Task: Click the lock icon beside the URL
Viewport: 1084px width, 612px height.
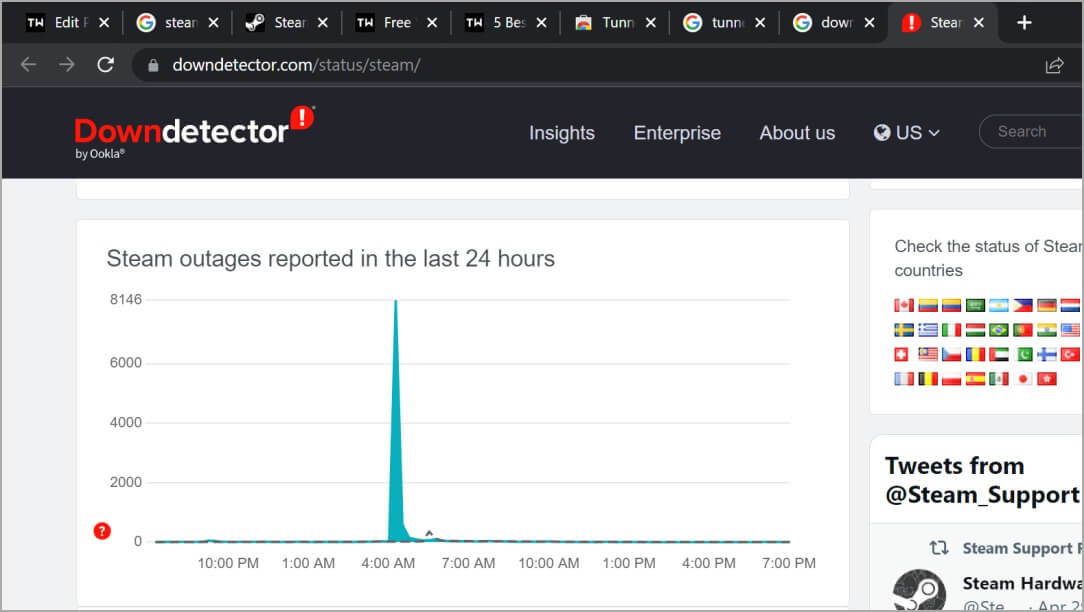Action: point(153,65)
